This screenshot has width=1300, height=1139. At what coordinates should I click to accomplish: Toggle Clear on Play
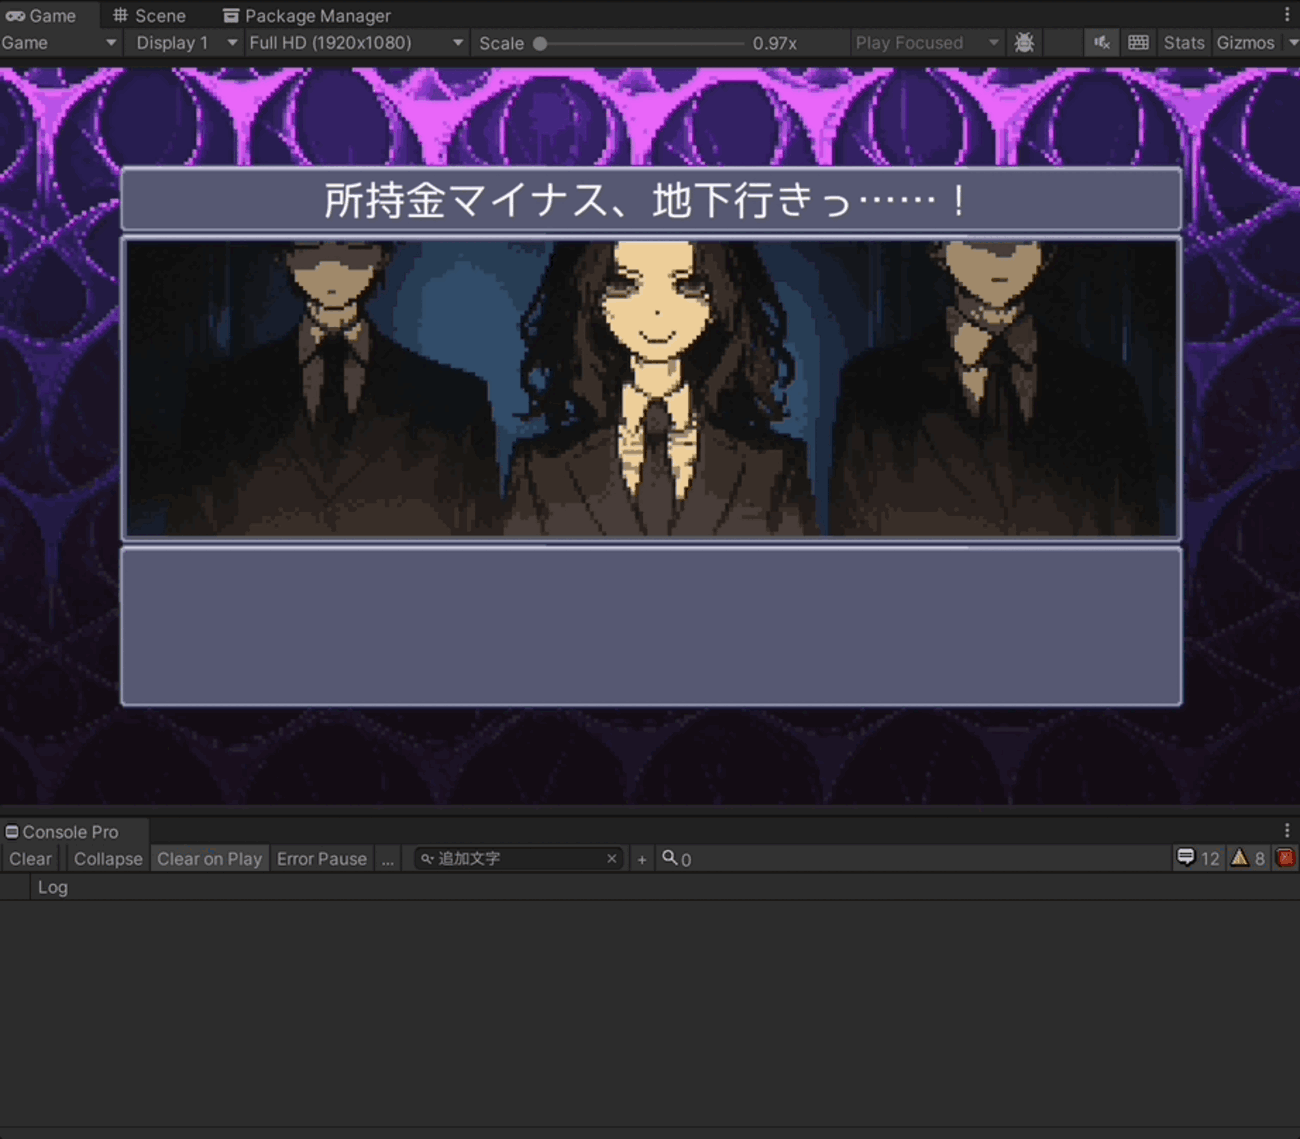pos(209,858)
